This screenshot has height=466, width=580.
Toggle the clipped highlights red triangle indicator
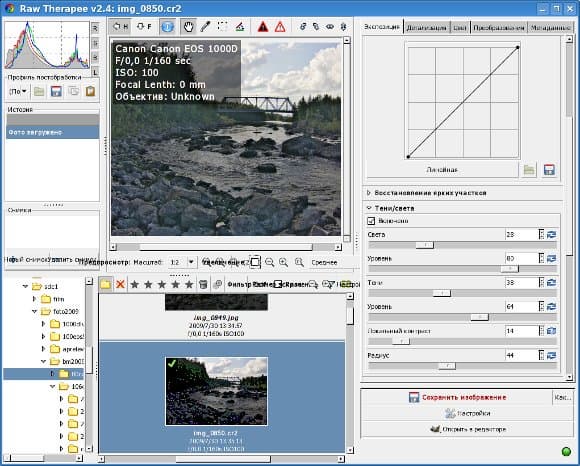pos(263,27)
